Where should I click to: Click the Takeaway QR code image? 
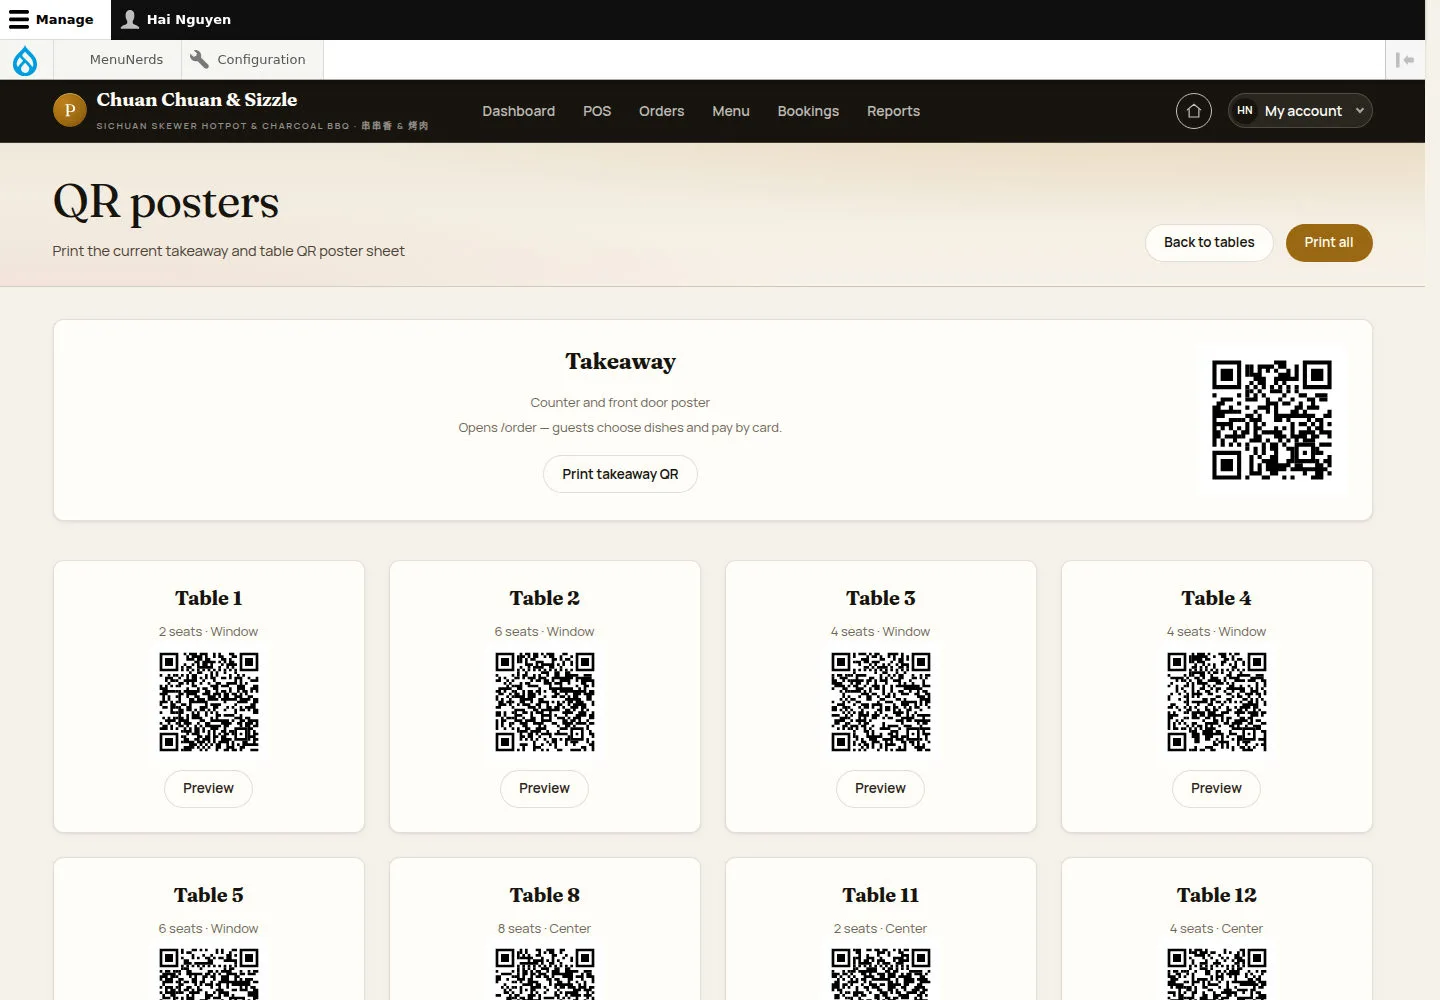(1271, 420)
